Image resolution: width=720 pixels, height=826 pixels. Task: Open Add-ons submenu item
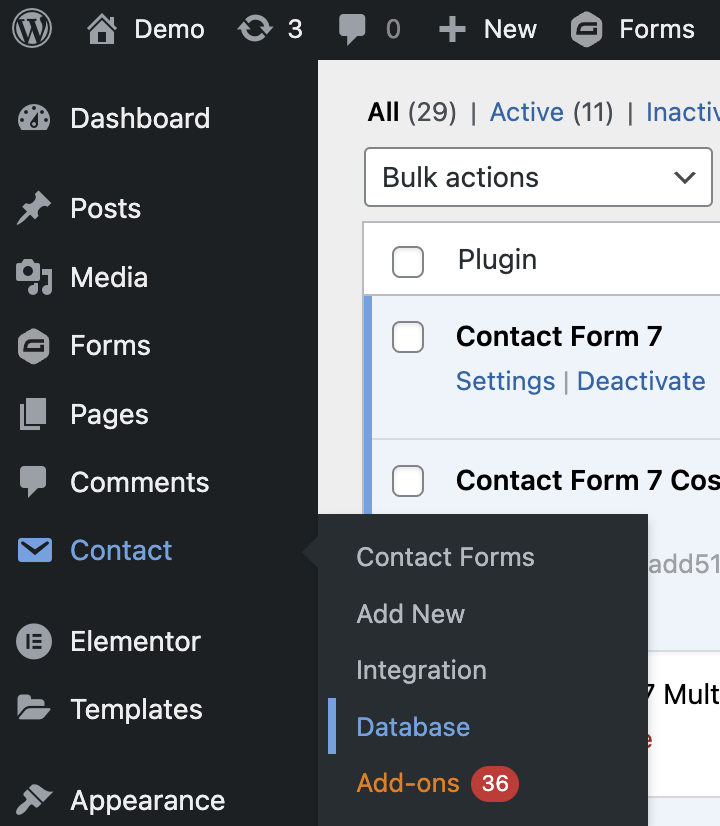point(408,783)
